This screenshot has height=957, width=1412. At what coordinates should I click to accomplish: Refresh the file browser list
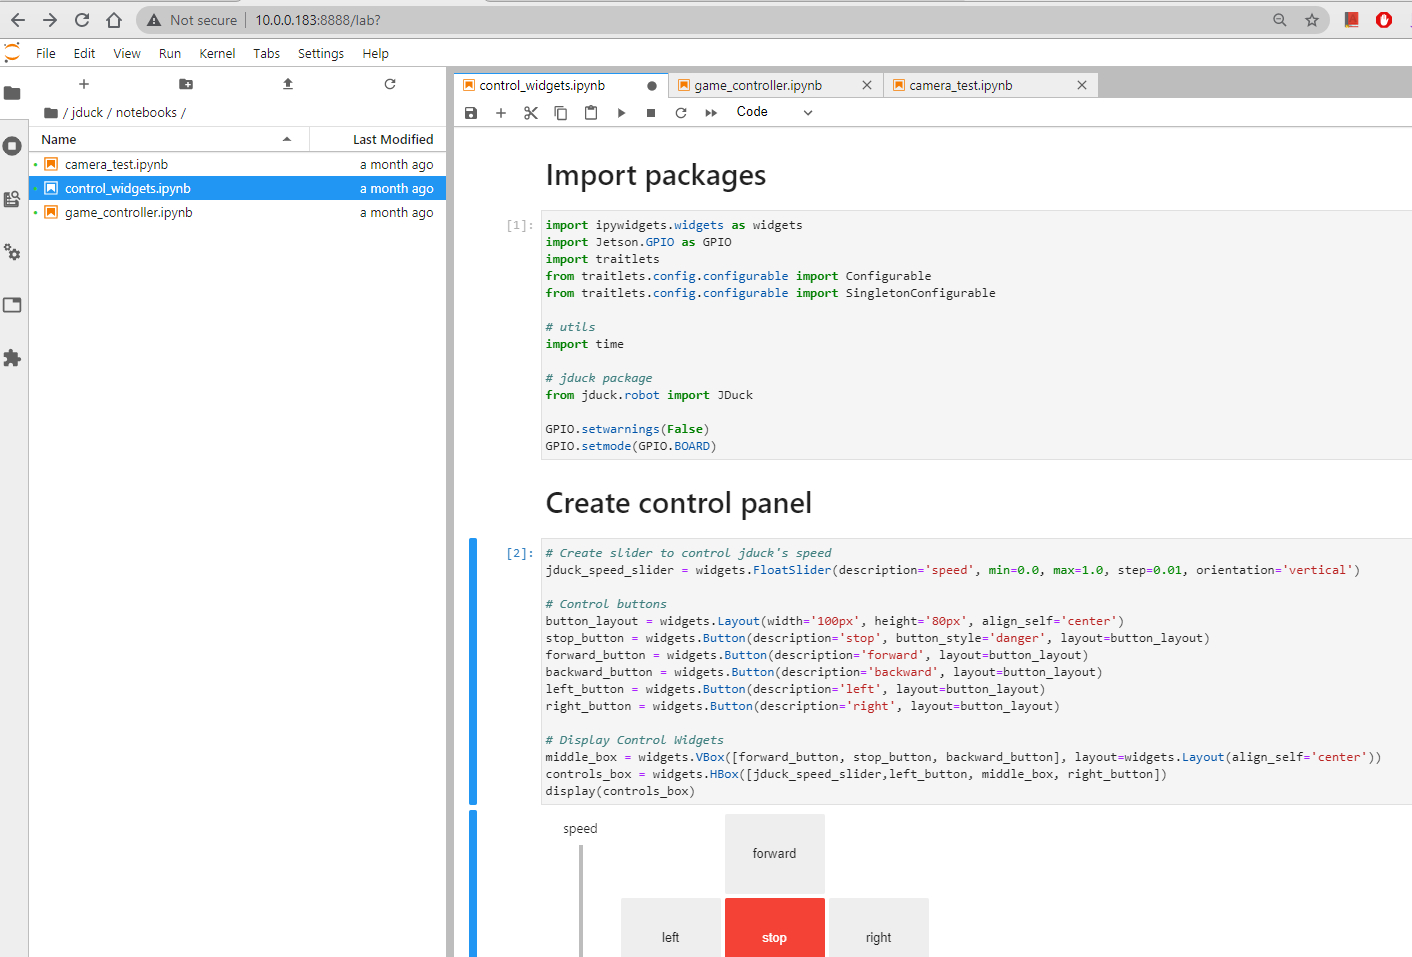click(390, 84)
